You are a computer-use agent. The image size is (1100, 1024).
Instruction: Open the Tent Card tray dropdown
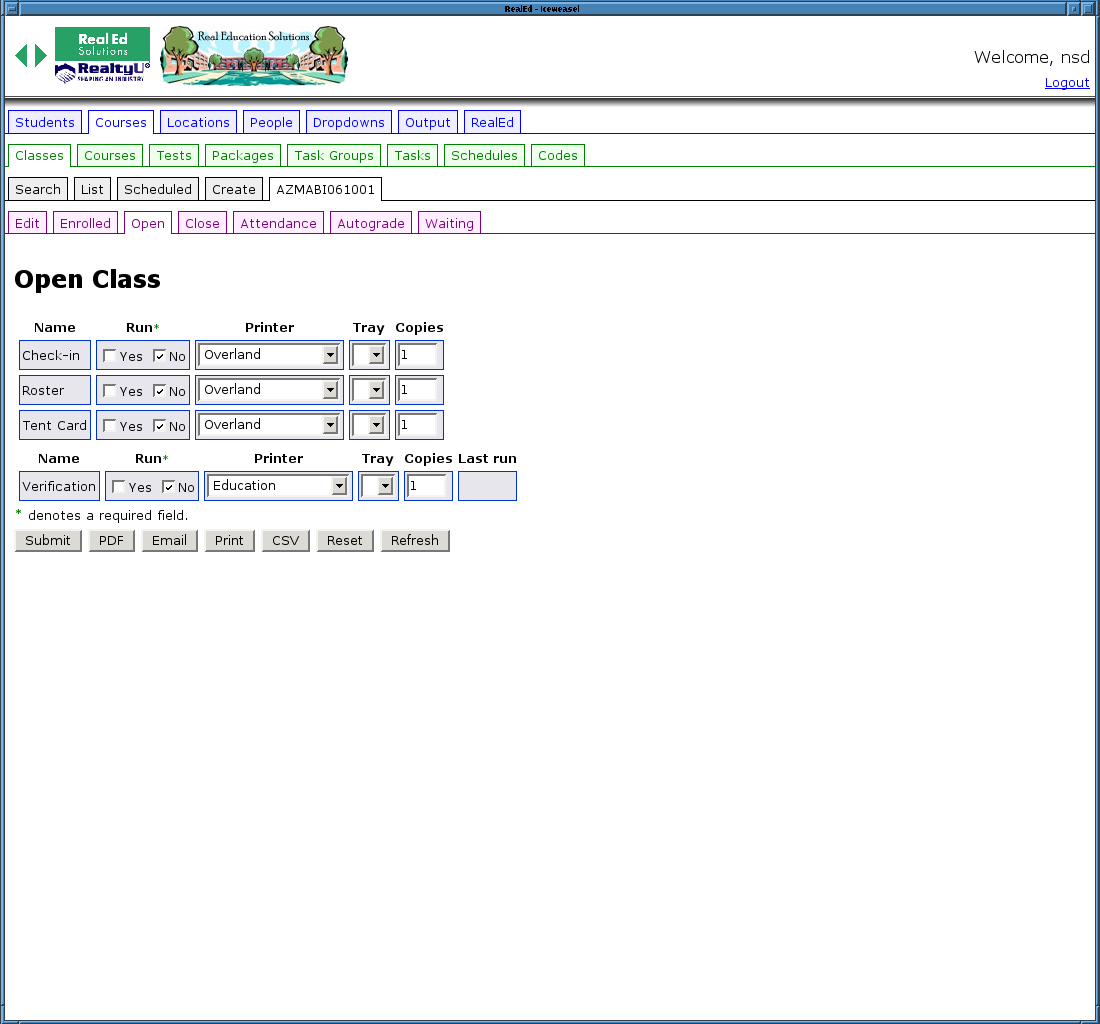369,425
